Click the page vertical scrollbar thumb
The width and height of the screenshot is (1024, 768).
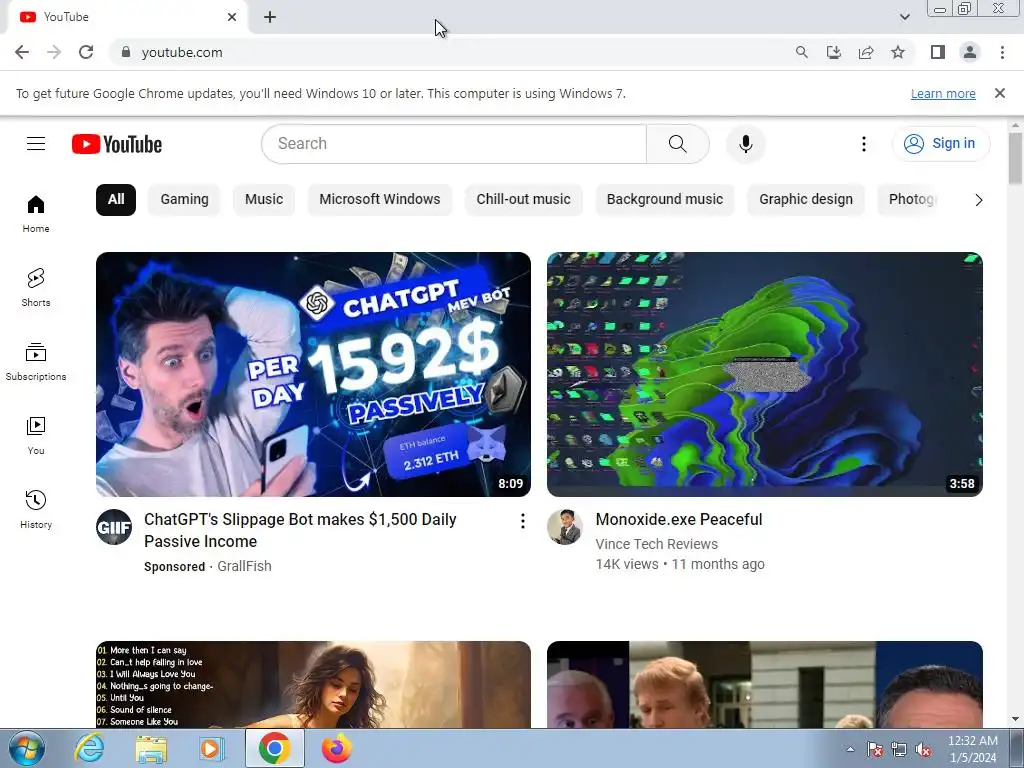pos(1015,158)
